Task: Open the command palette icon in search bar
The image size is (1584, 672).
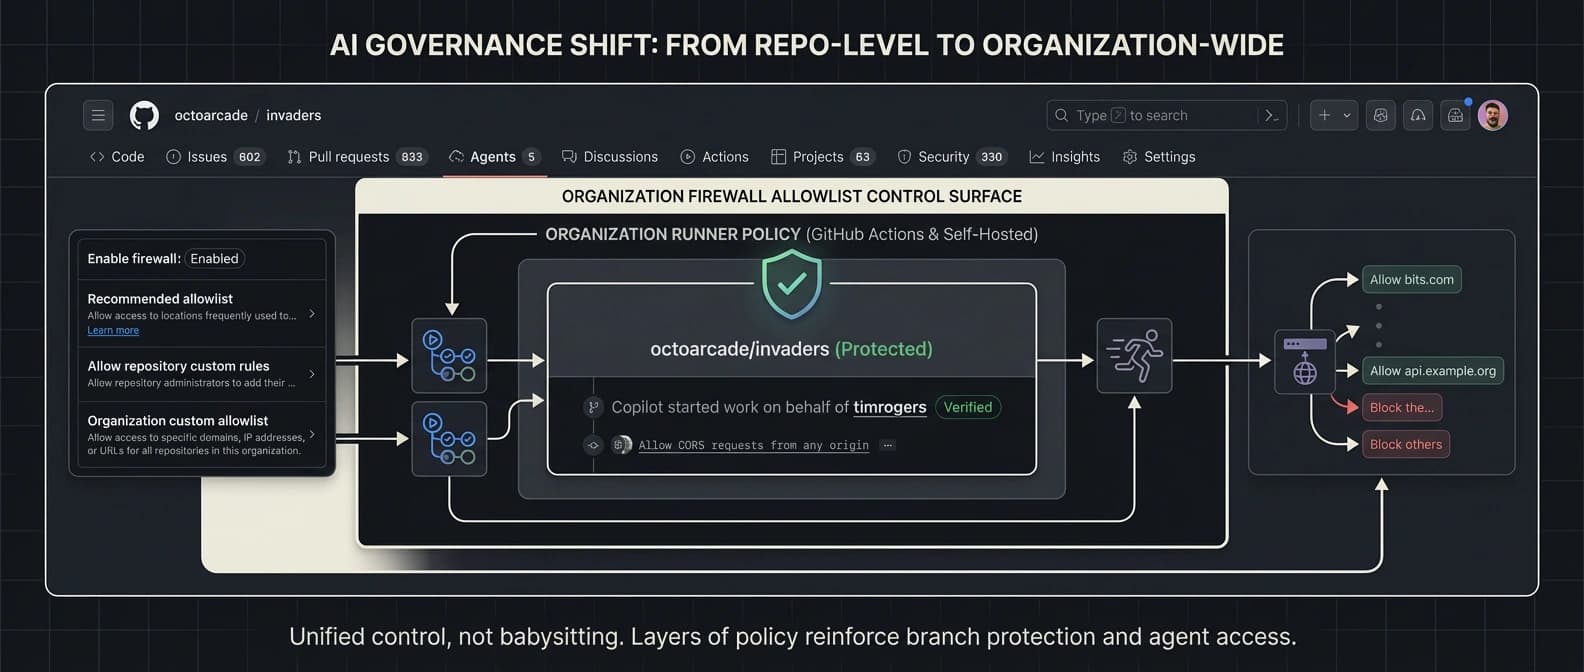Action: [1272, 115]
